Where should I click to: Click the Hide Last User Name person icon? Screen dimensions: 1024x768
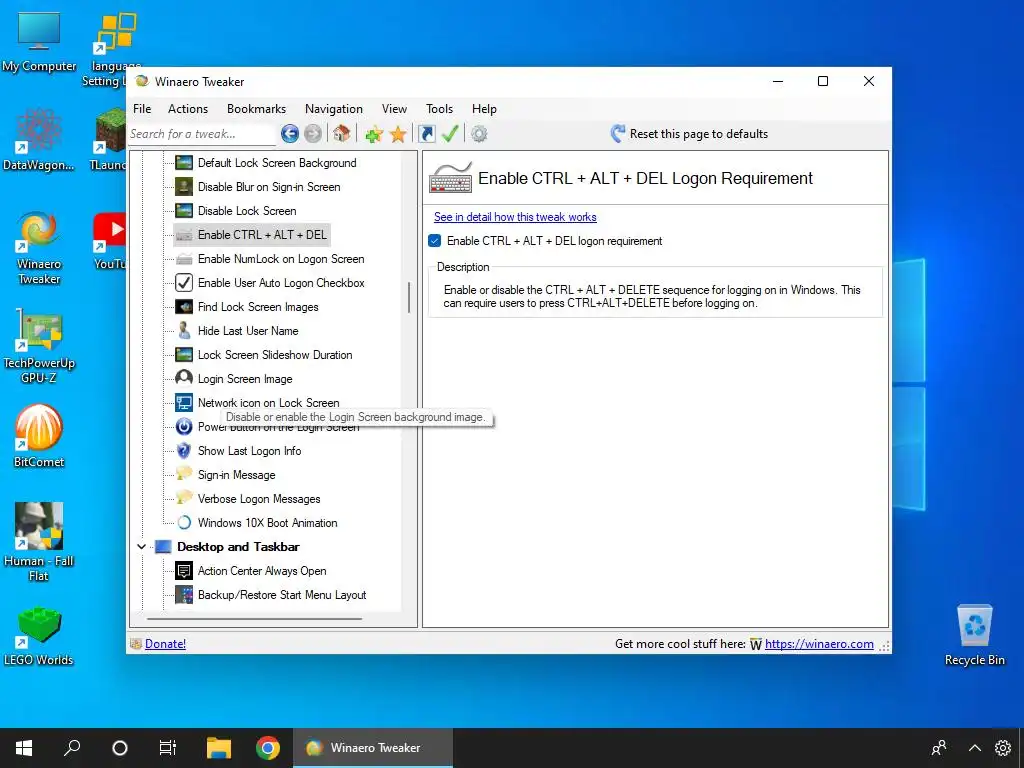[x=184, y=330]
